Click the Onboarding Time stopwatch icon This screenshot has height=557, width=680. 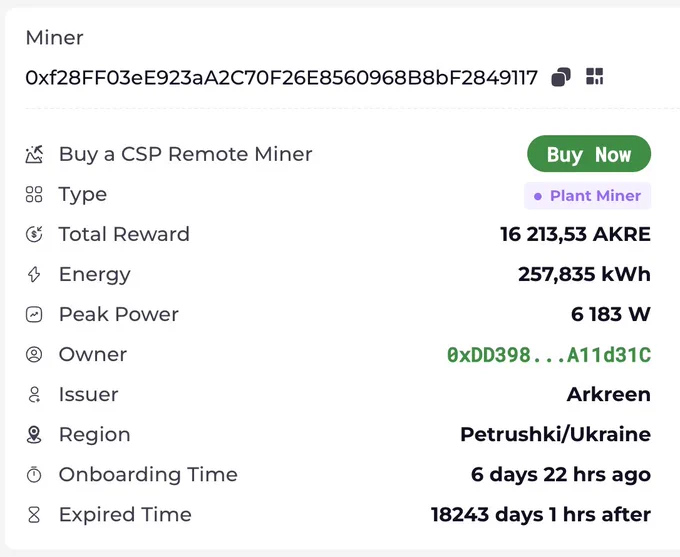tap(34, 475)
